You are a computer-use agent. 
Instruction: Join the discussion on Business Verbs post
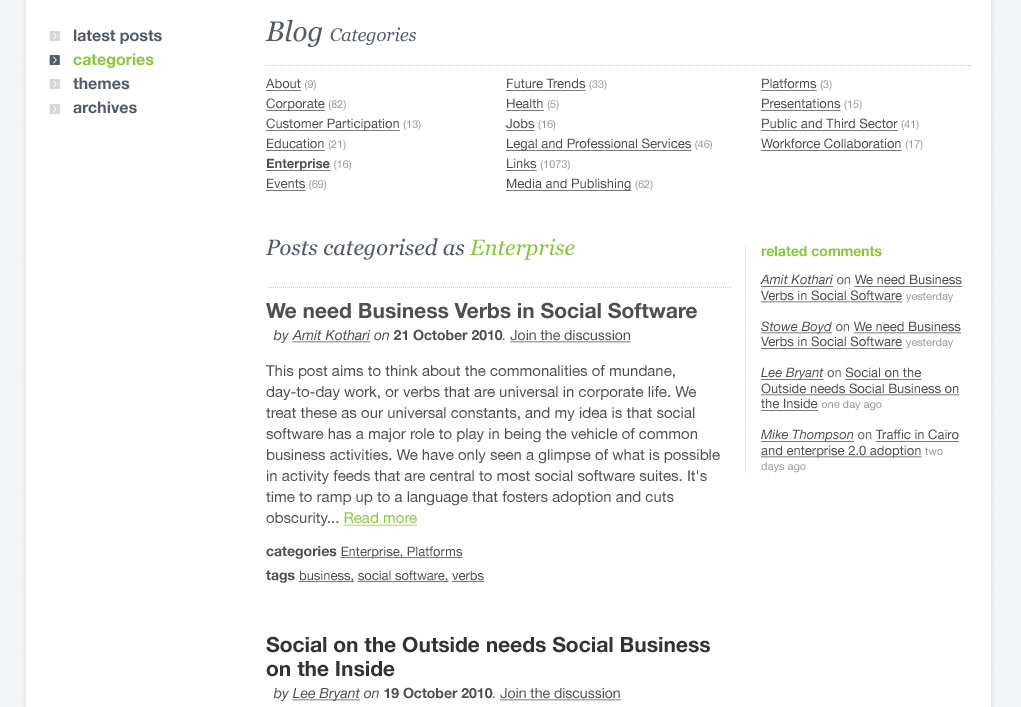(570, 335)
